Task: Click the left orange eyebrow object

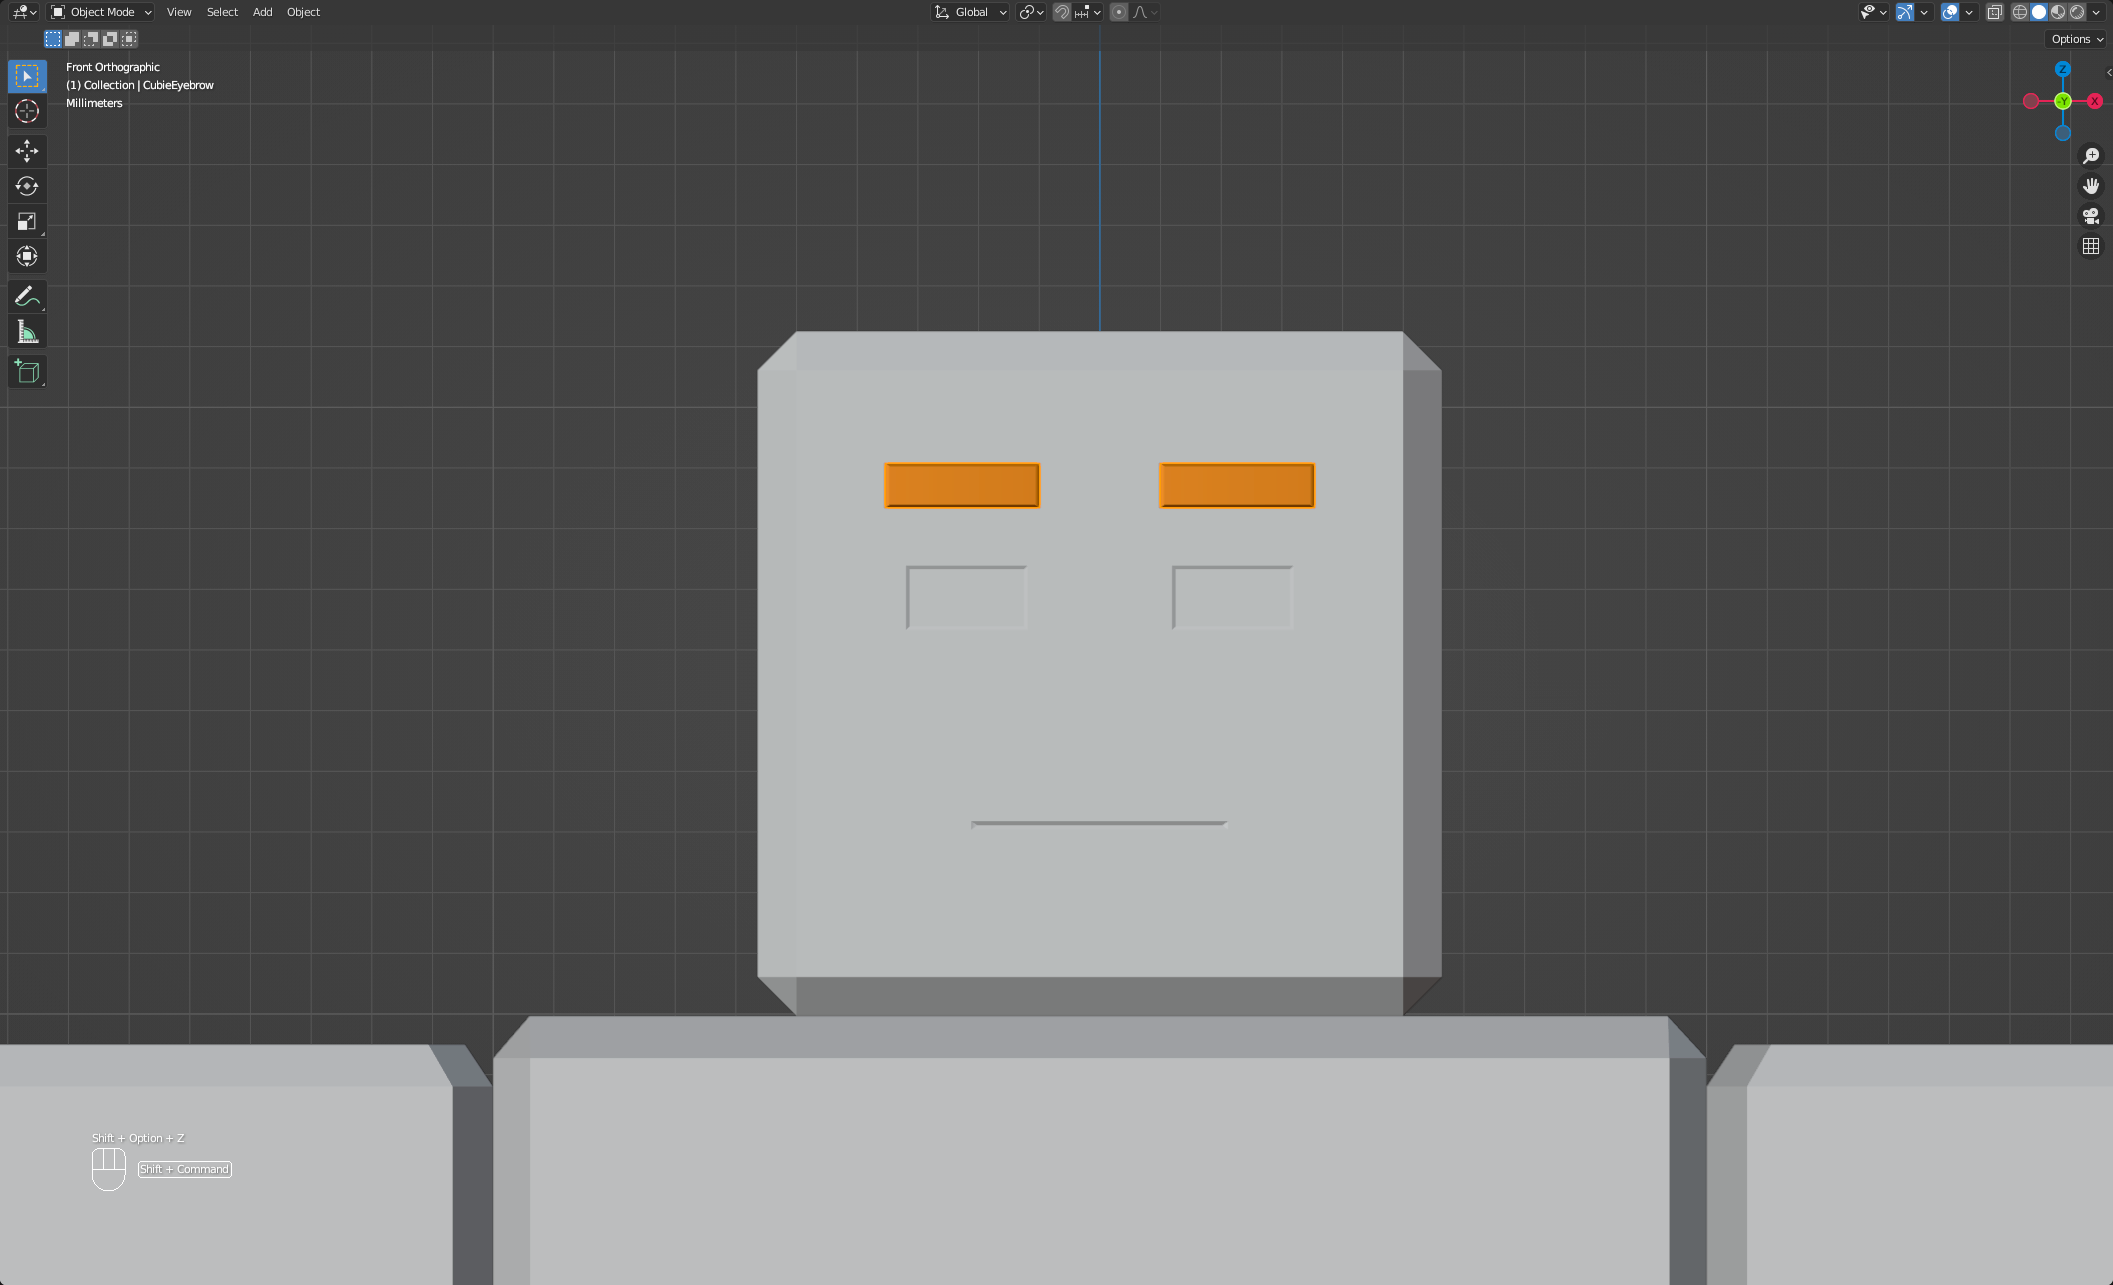Action: [x=962, y=485]
